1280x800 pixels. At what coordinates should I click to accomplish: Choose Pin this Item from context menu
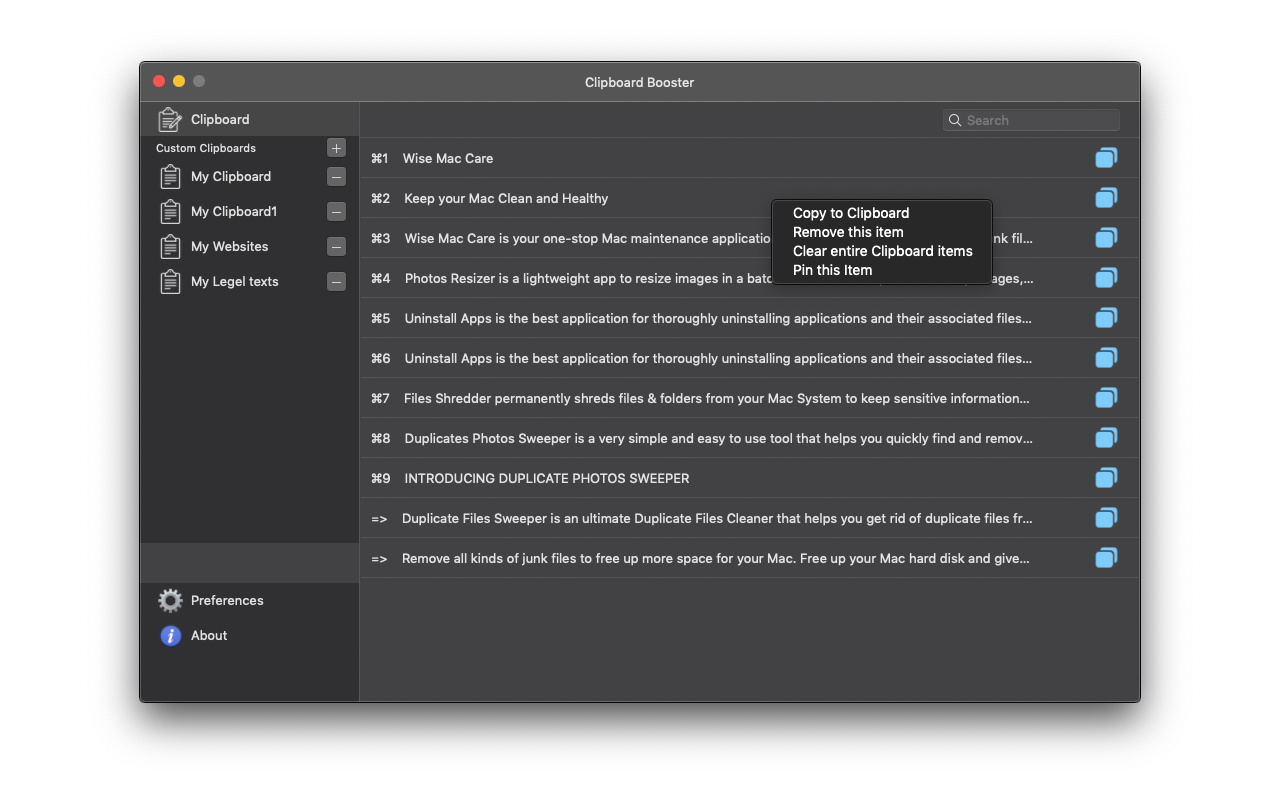click(832, 270)
